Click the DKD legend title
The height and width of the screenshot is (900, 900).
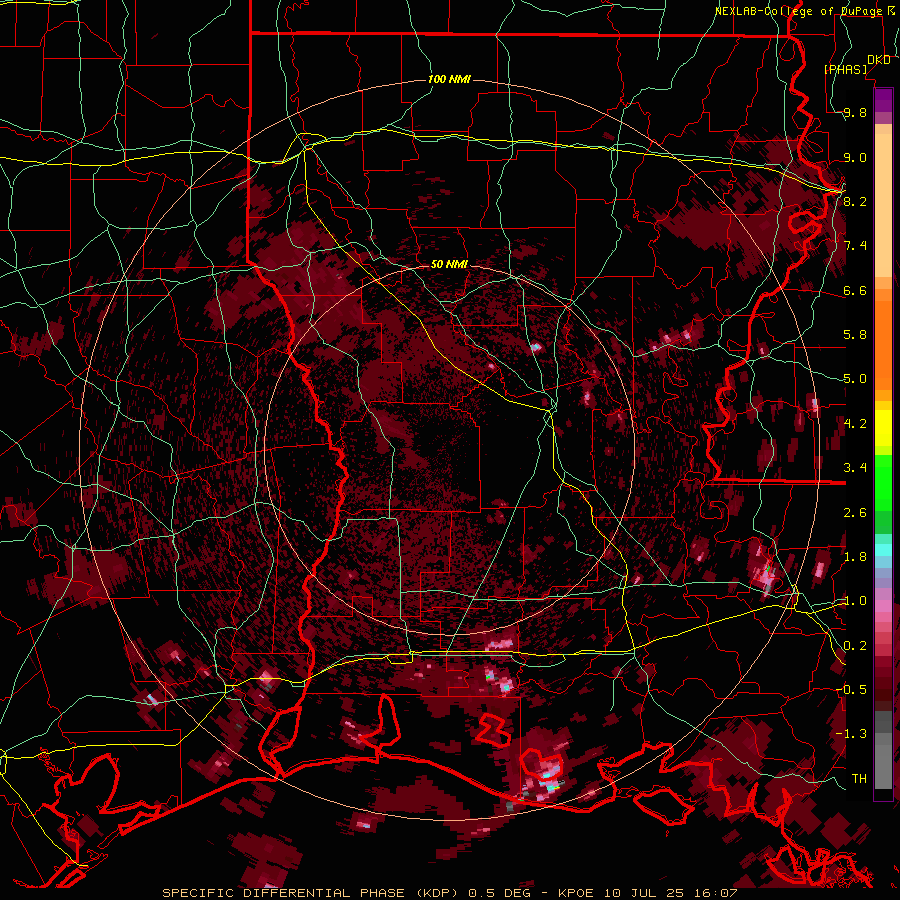click(878, 60)
